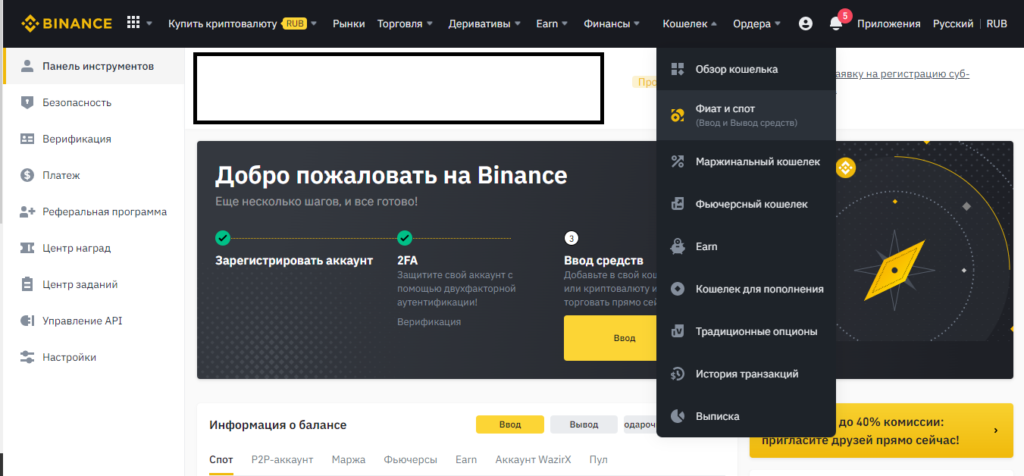Viewport: 1024px width, 476px height.
Task: Switch to the Маржа tab
Action: click(349, 460)
